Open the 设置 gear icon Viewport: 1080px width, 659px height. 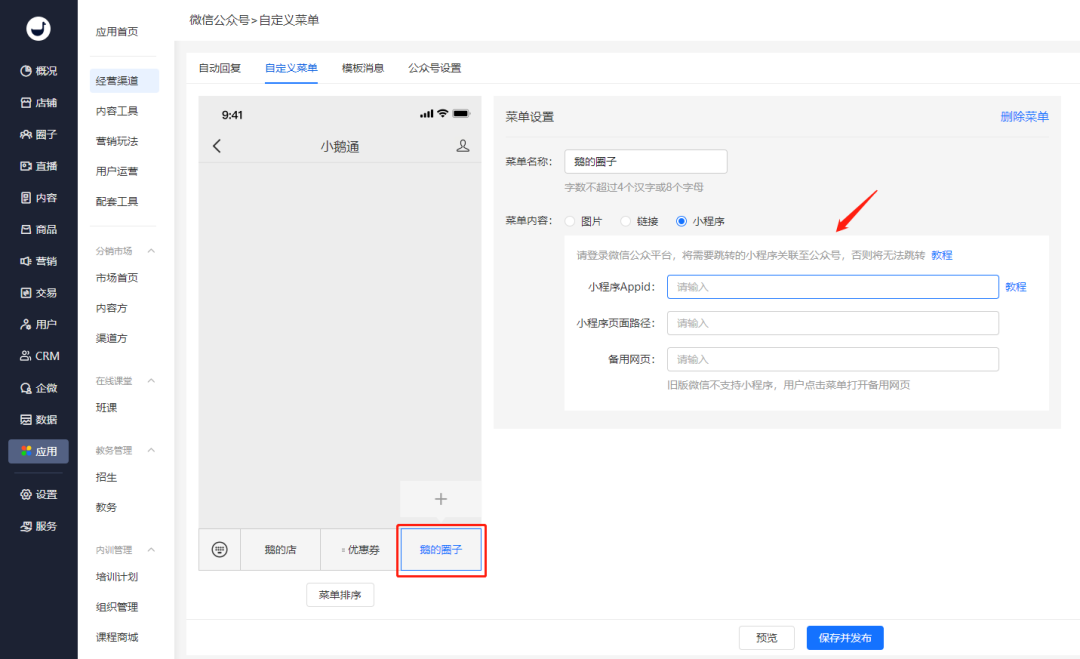(26, 494)
